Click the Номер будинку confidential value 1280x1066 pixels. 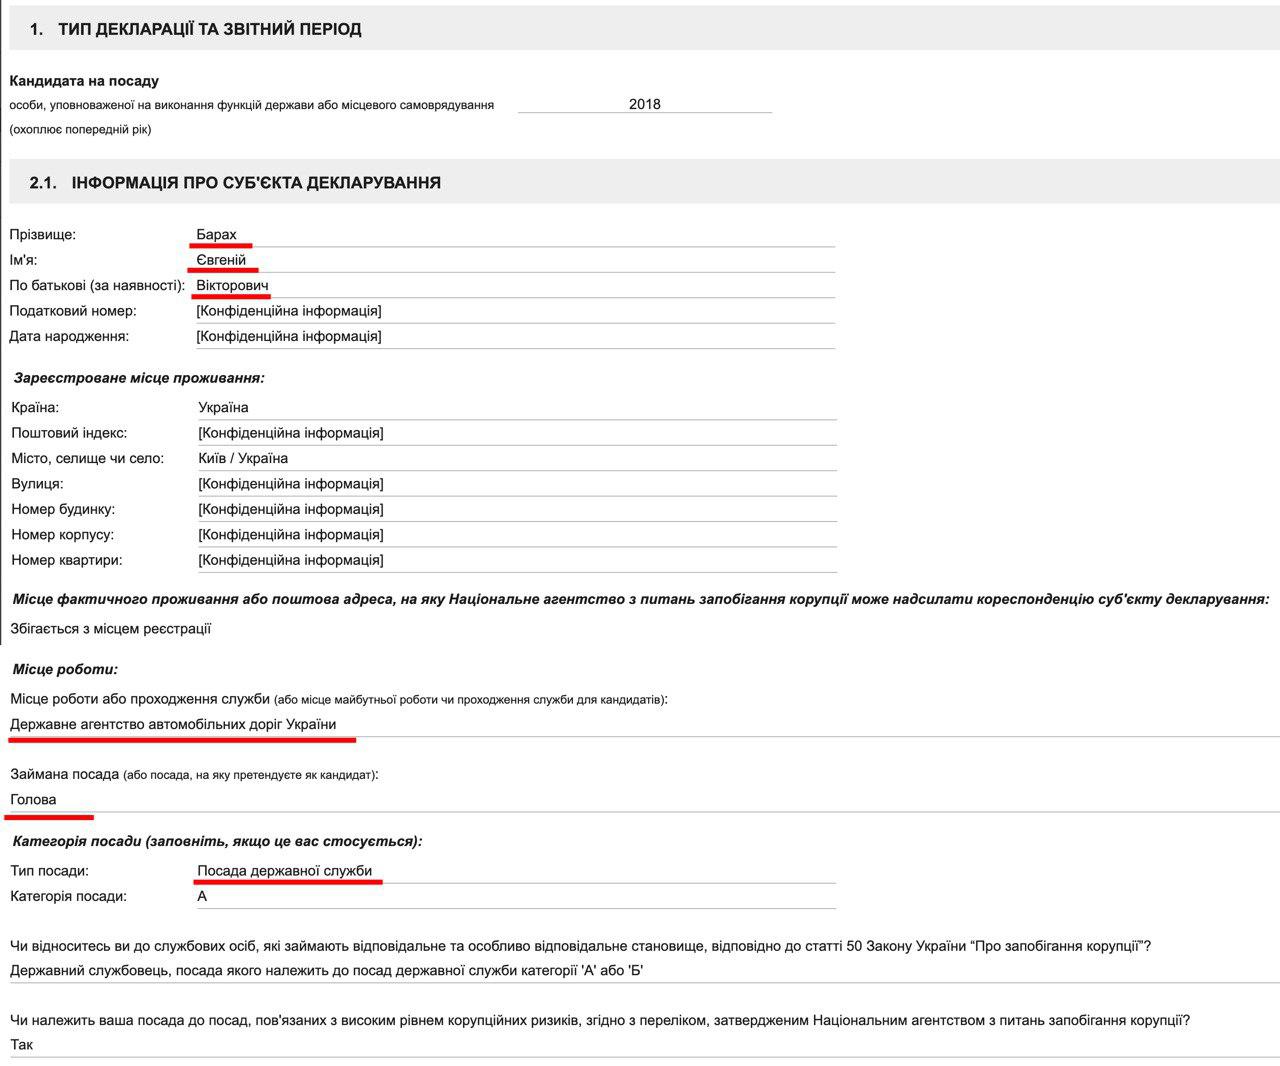click(x=291, y=509)
